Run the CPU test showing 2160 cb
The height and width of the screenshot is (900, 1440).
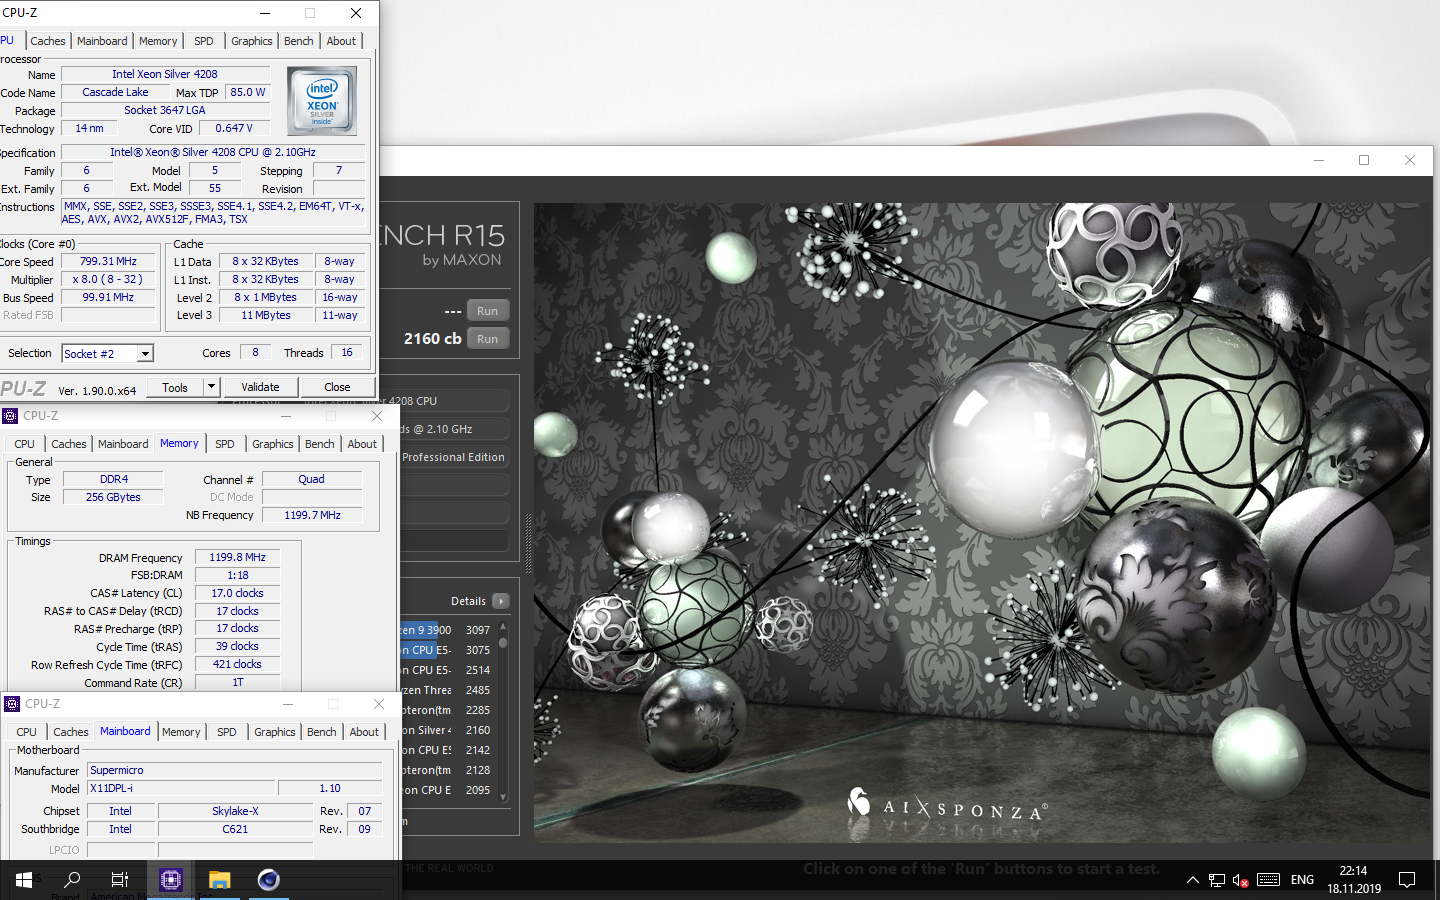pos(487,339)
